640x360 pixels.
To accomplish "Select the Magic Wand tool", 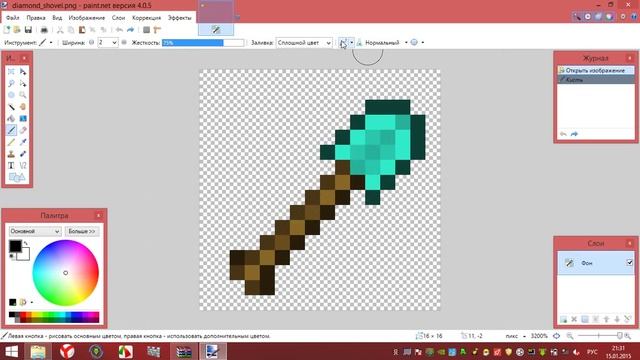I will point(11,107).
